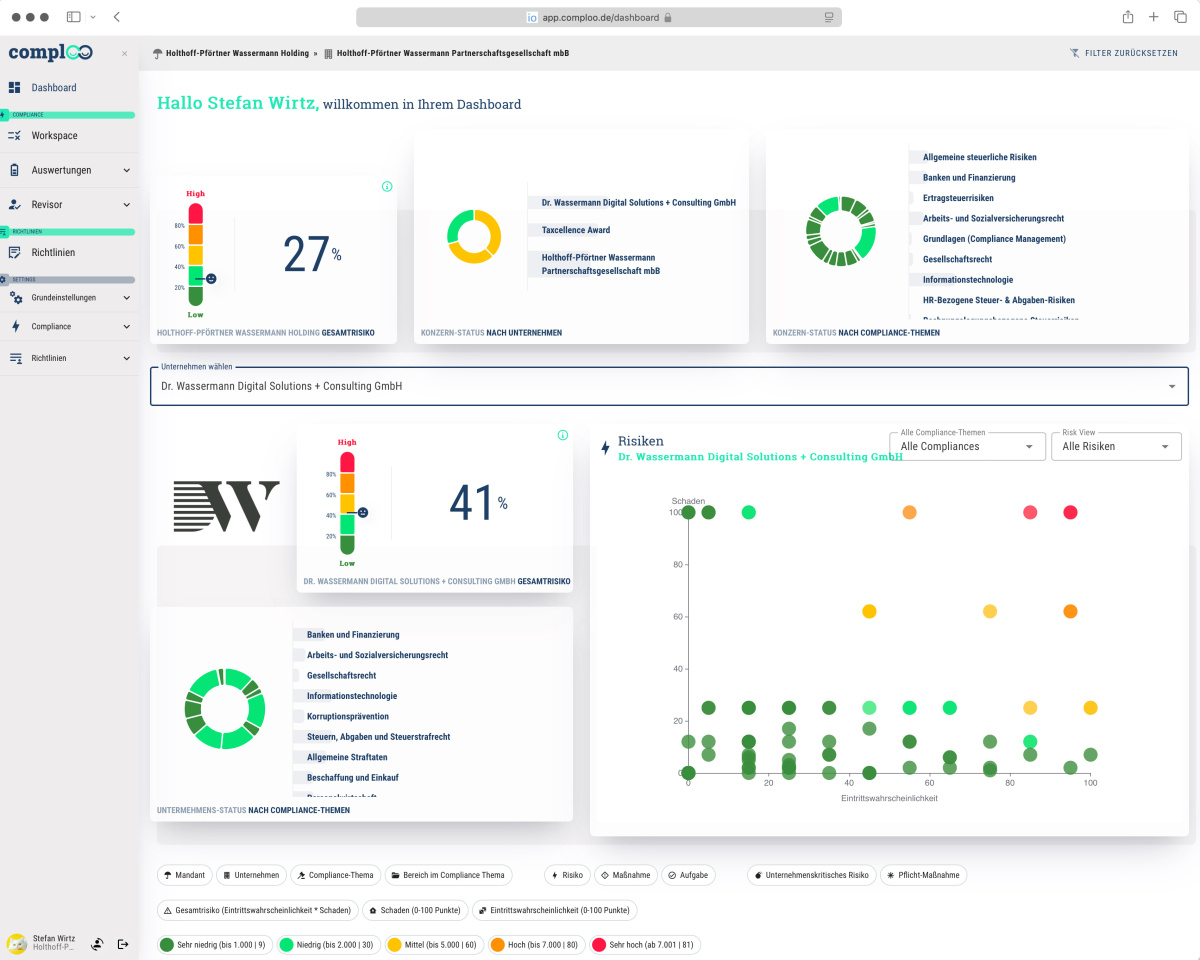Open Richtlinien page below the green Richtlinien header

[53, 253]
